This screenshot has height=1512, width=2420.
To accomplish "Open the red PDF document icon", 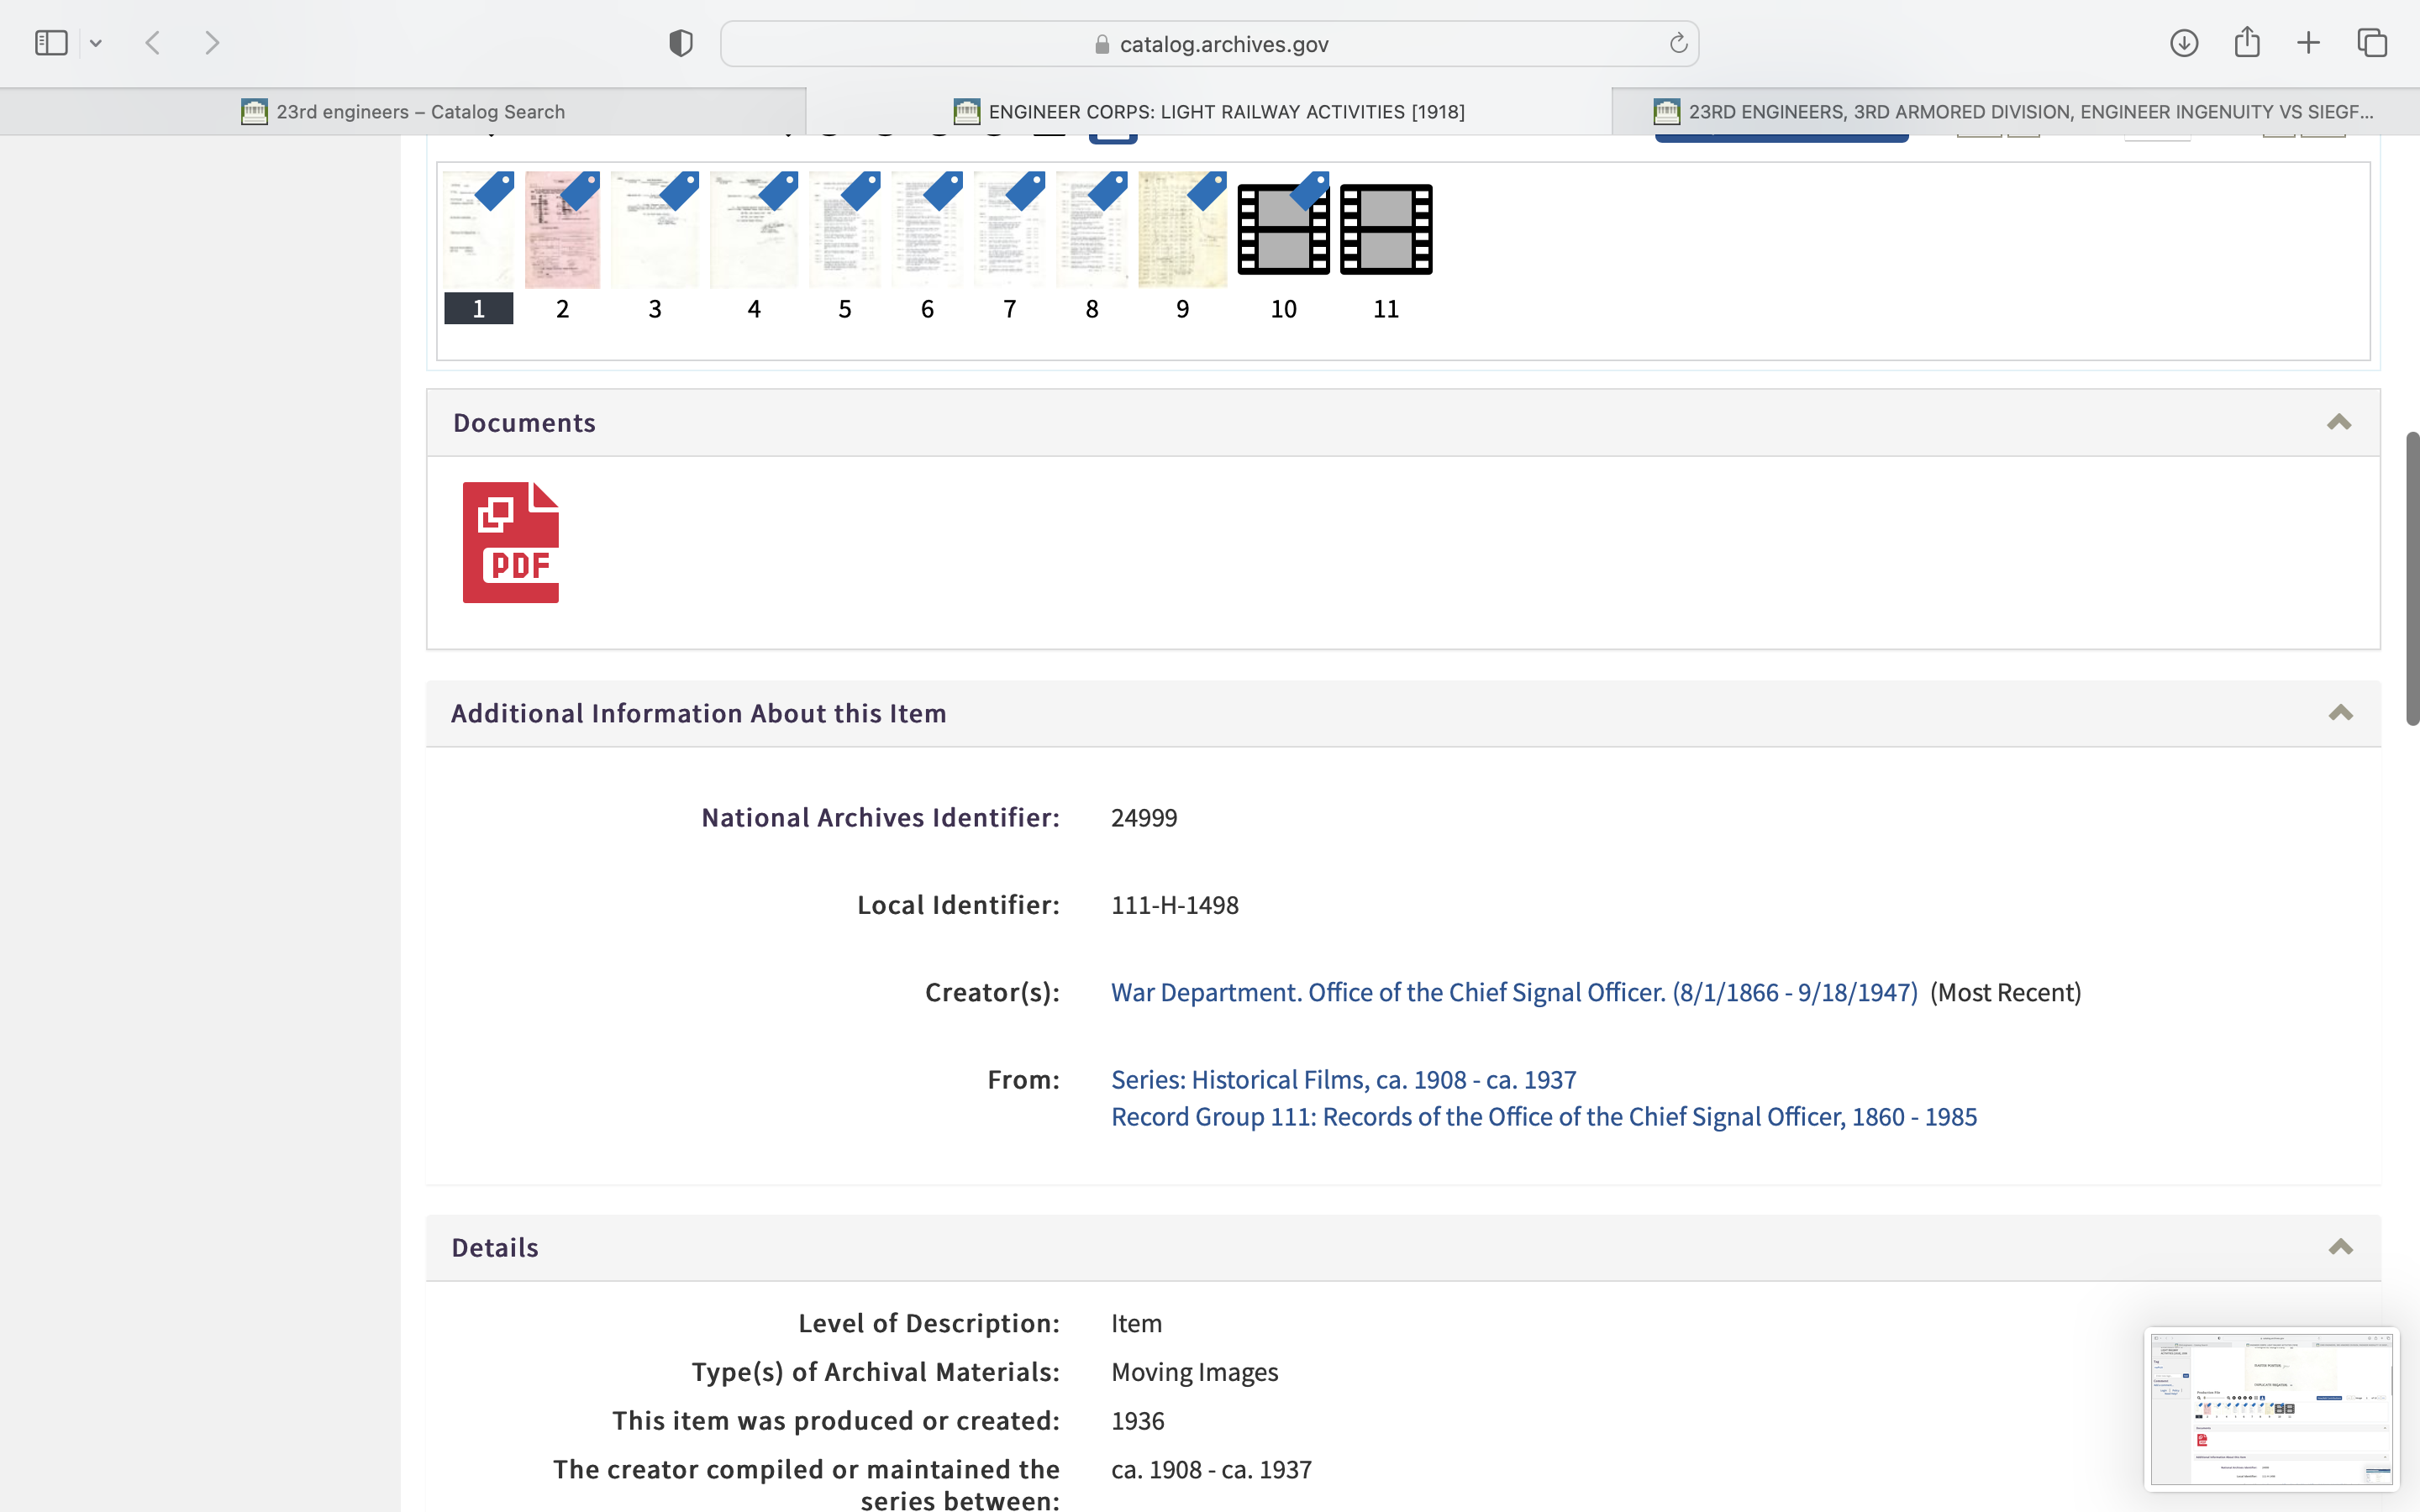I will (510, 542).
